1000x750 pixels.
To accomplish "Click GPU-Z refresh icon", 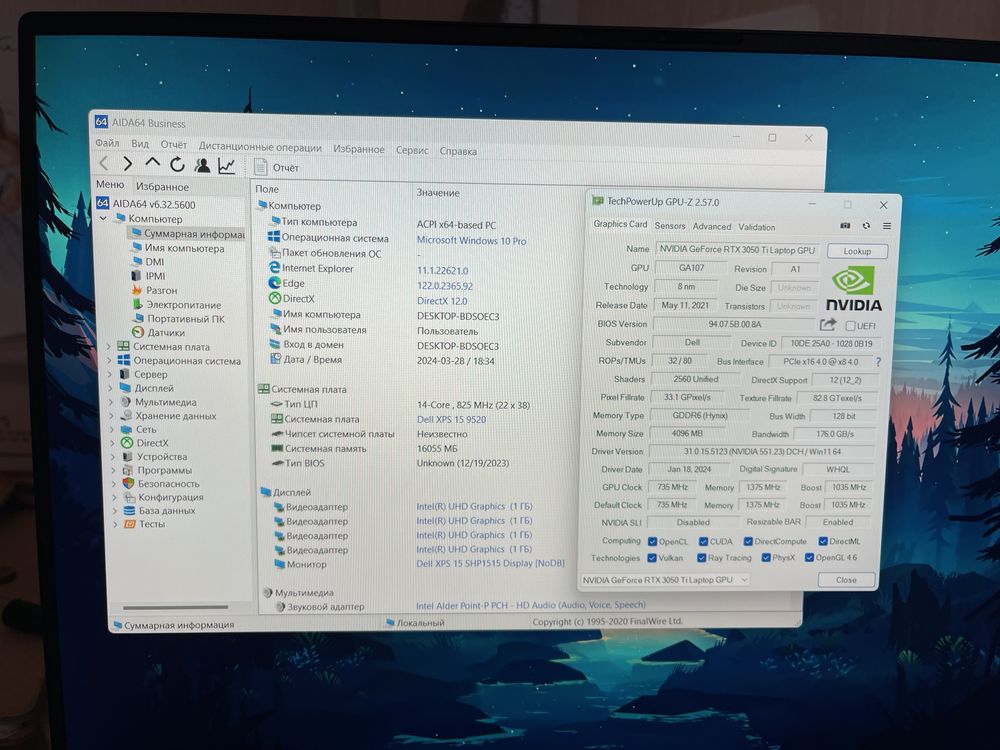I will tap(866, 226).
